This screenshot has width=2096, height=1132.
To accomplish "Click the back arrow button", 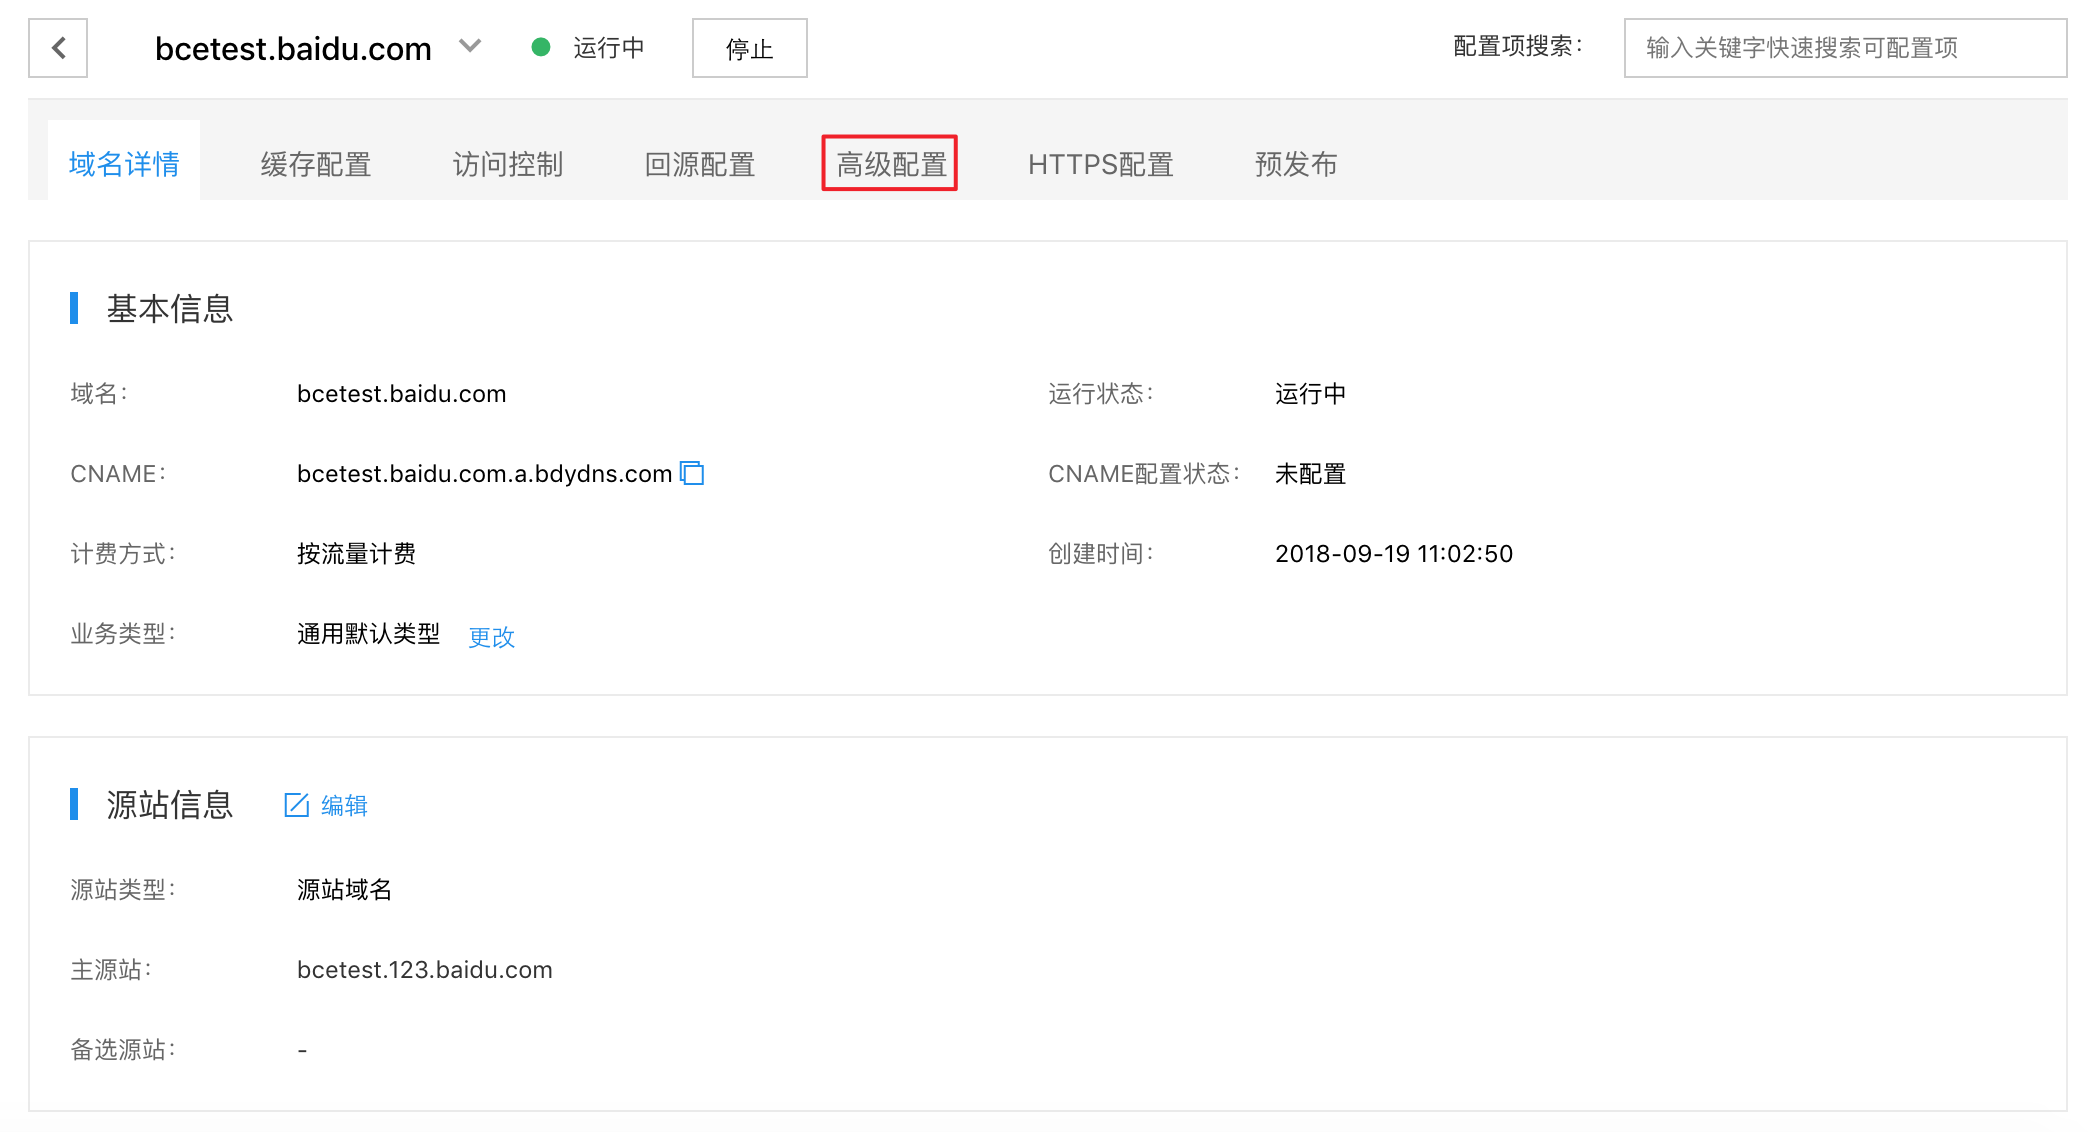I will point(58,48).
